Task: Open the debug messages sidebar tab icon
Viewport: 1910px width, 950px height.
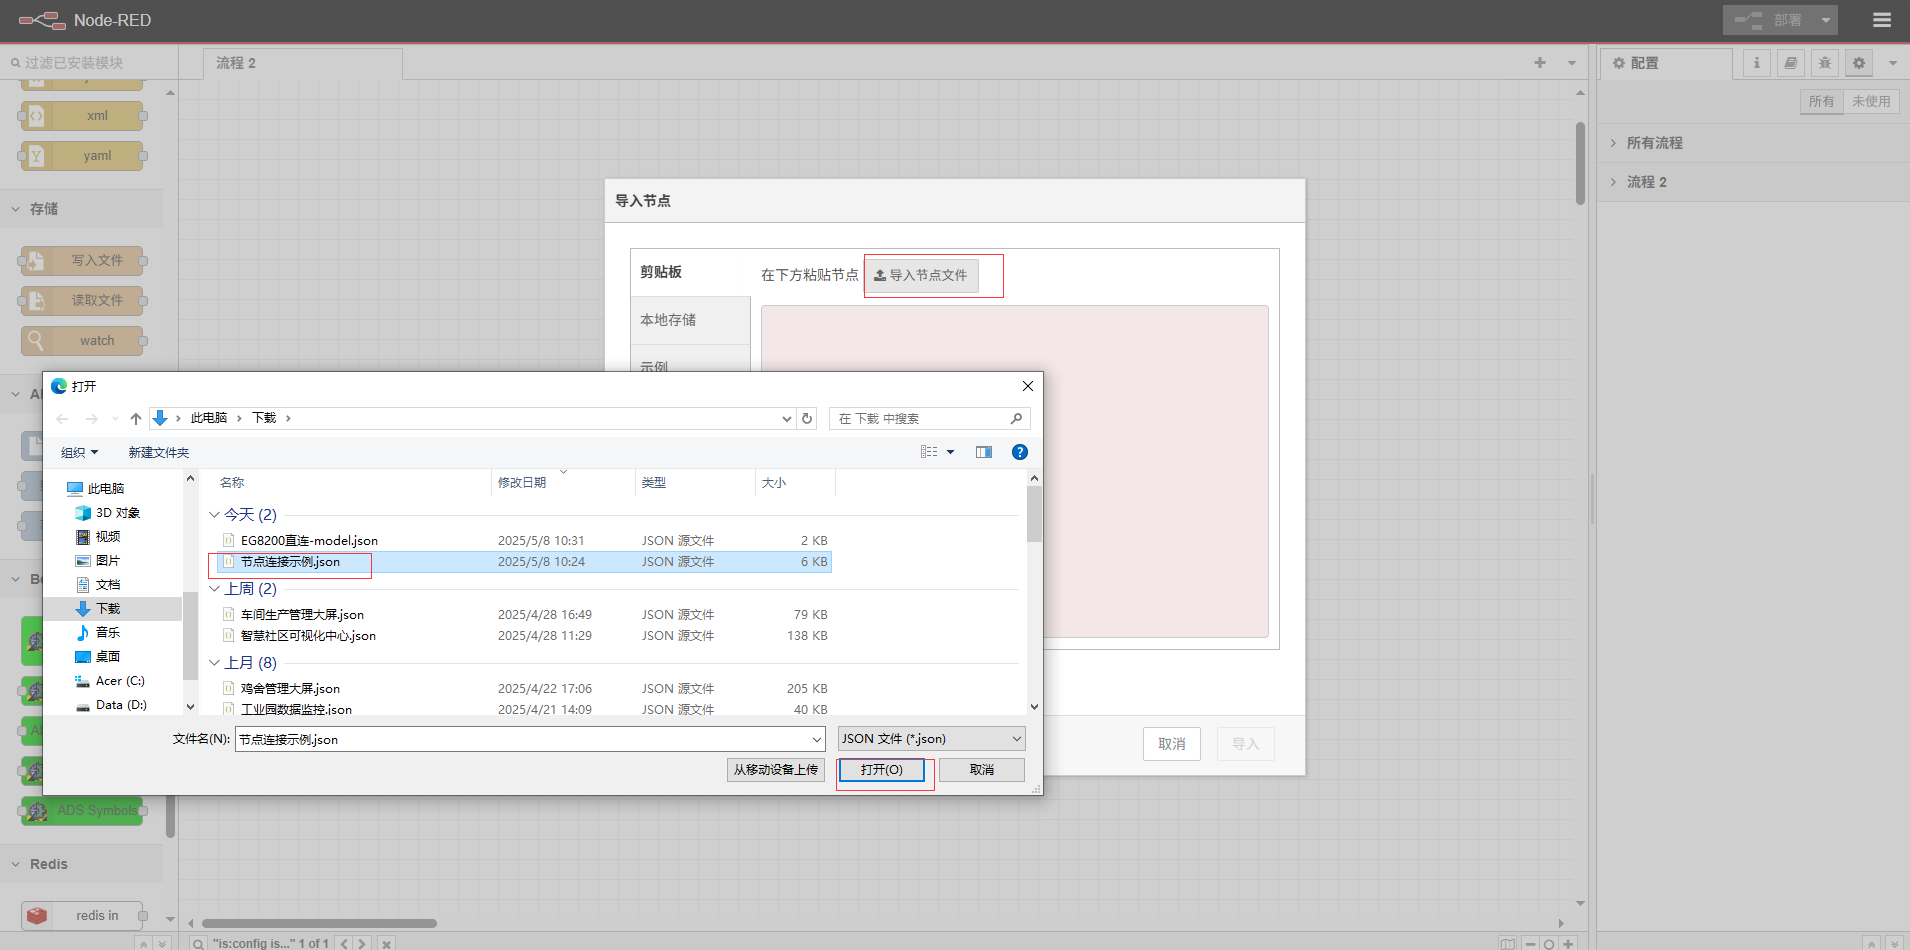Action: [1824, 63]
